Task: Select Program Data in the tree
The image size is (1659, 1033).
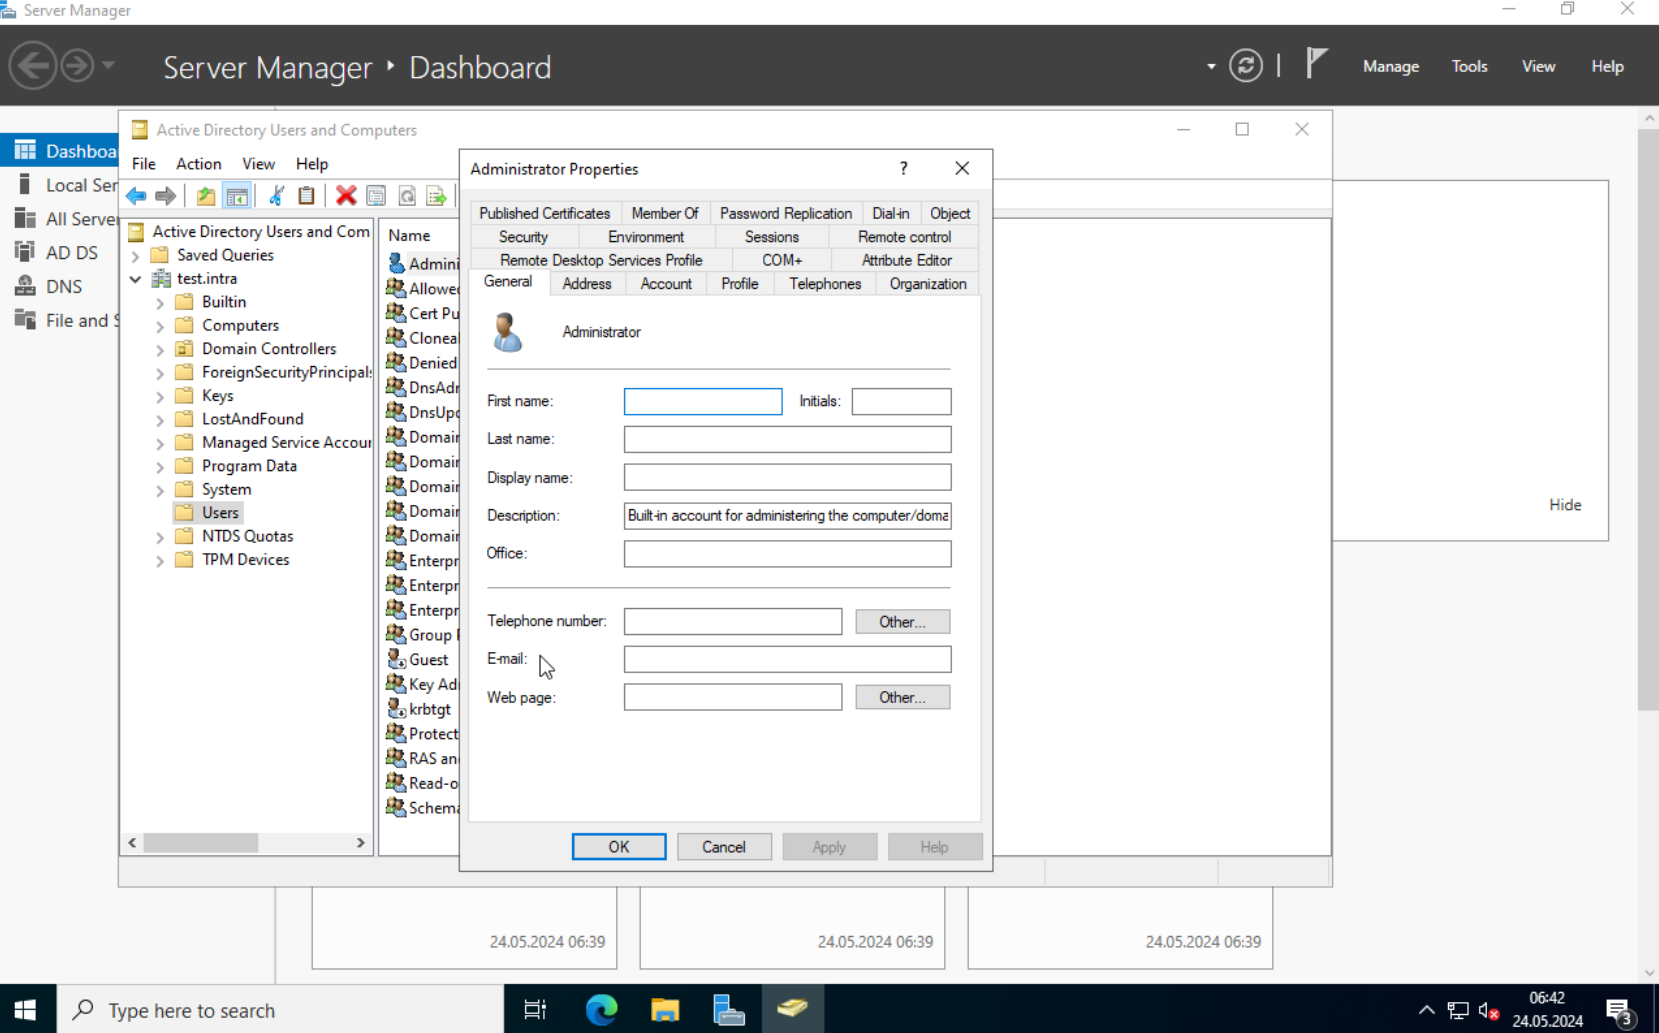Action: [x=249, y=466]
